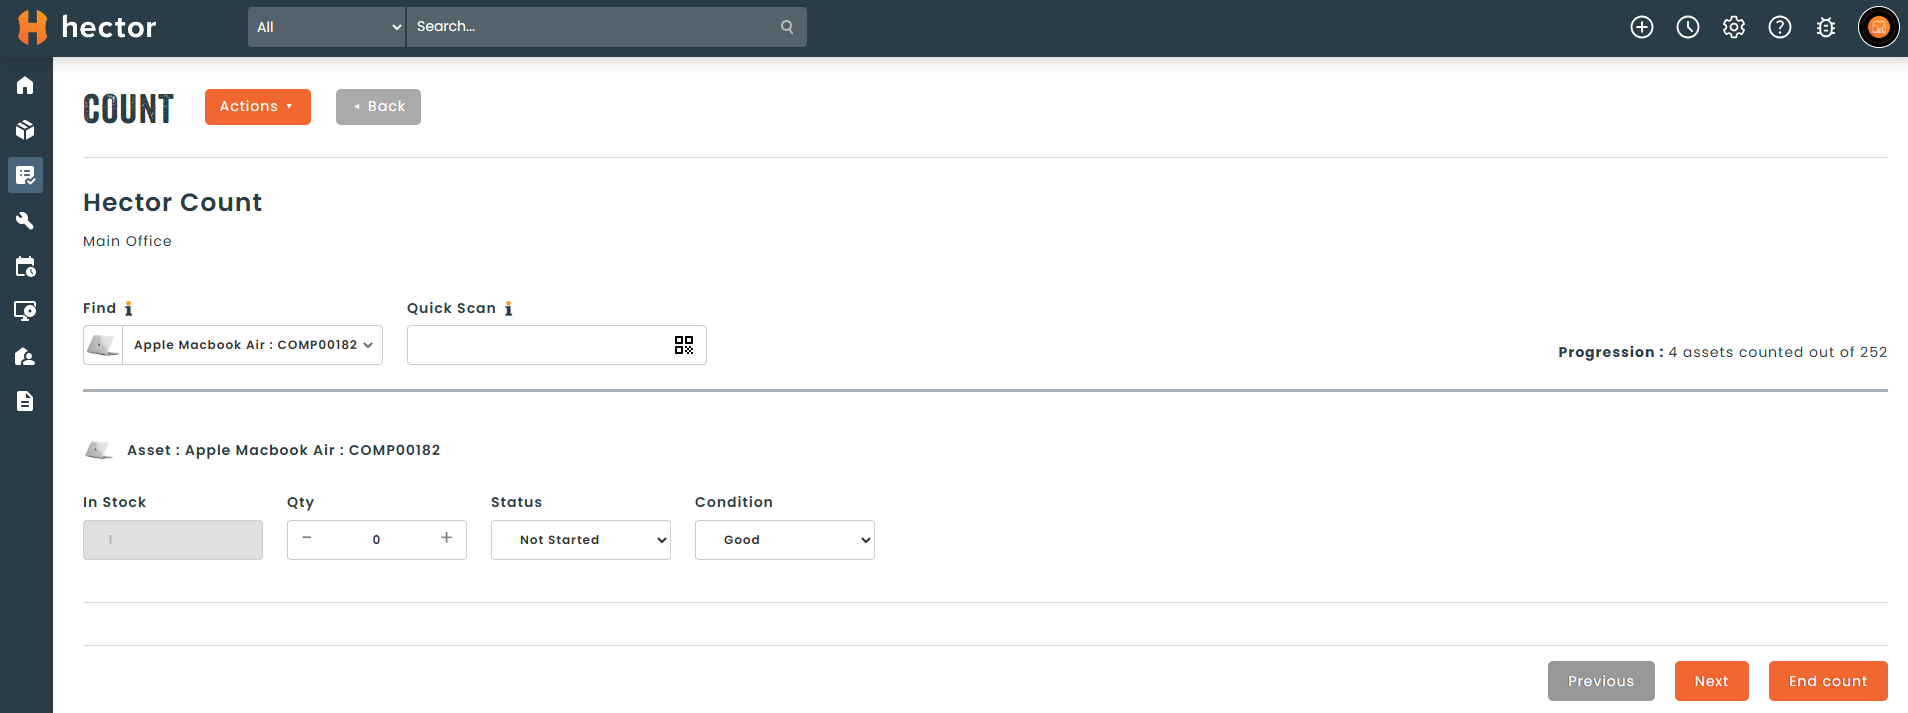This screenshot has width=1908, height=713.
Task: Click the bug report icon
Action: point(1826,27)
